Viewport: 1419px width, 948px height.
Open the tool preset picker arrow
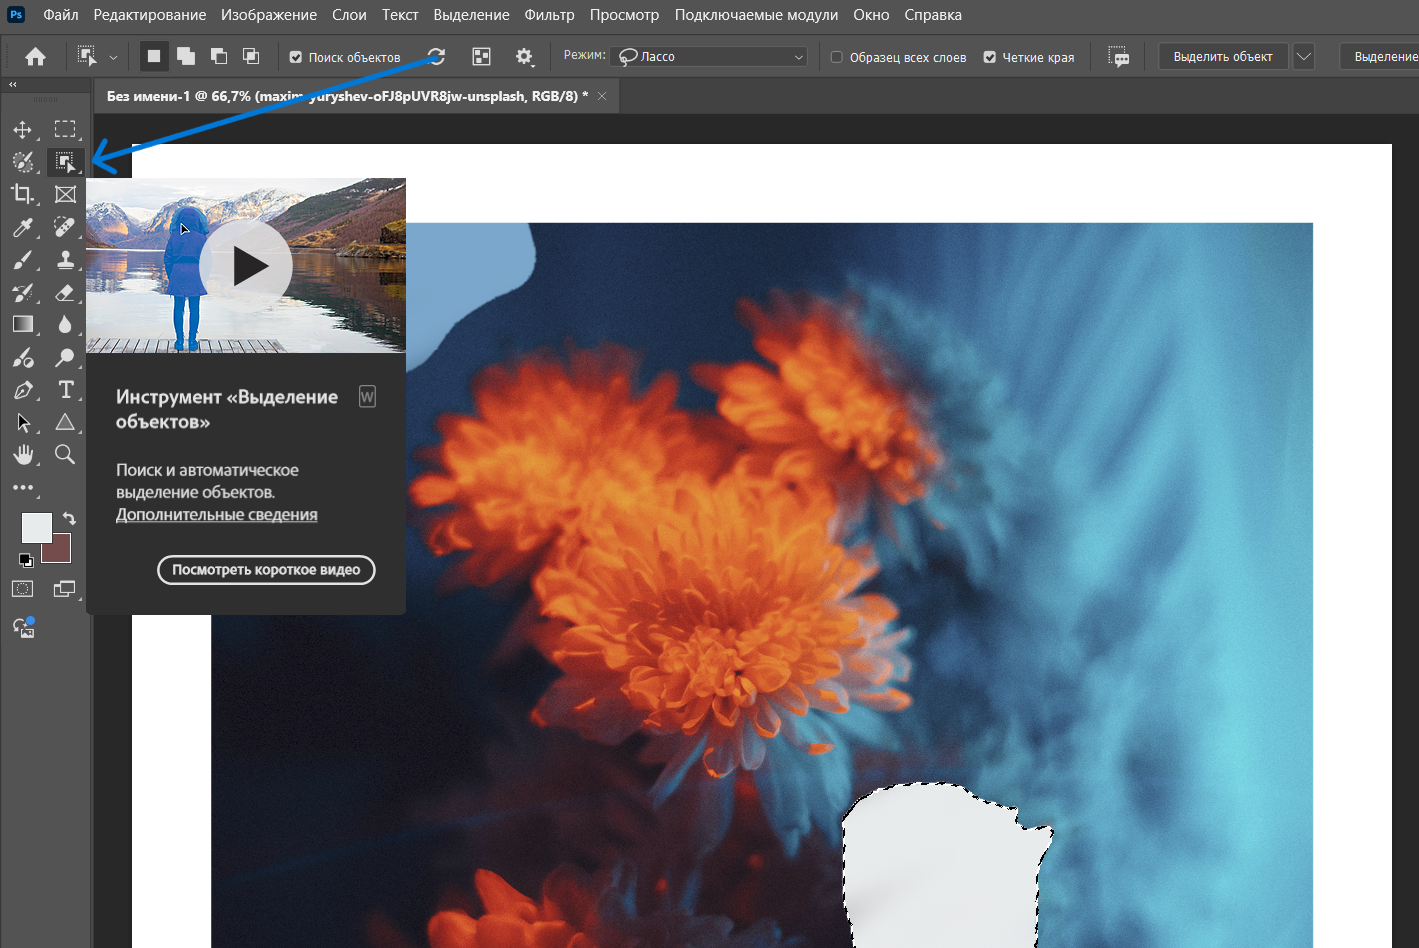tap(113, 58)
